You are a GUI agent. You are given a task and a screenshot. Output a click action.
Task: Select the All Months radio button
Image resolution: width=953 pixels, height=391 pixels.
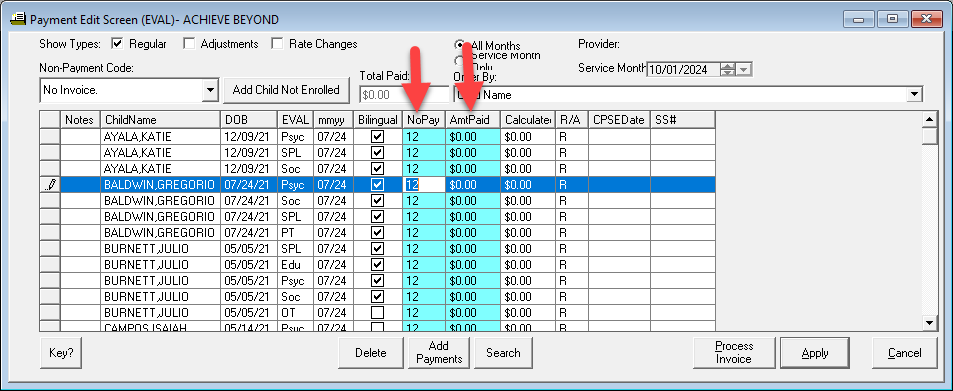pos(459,46)
